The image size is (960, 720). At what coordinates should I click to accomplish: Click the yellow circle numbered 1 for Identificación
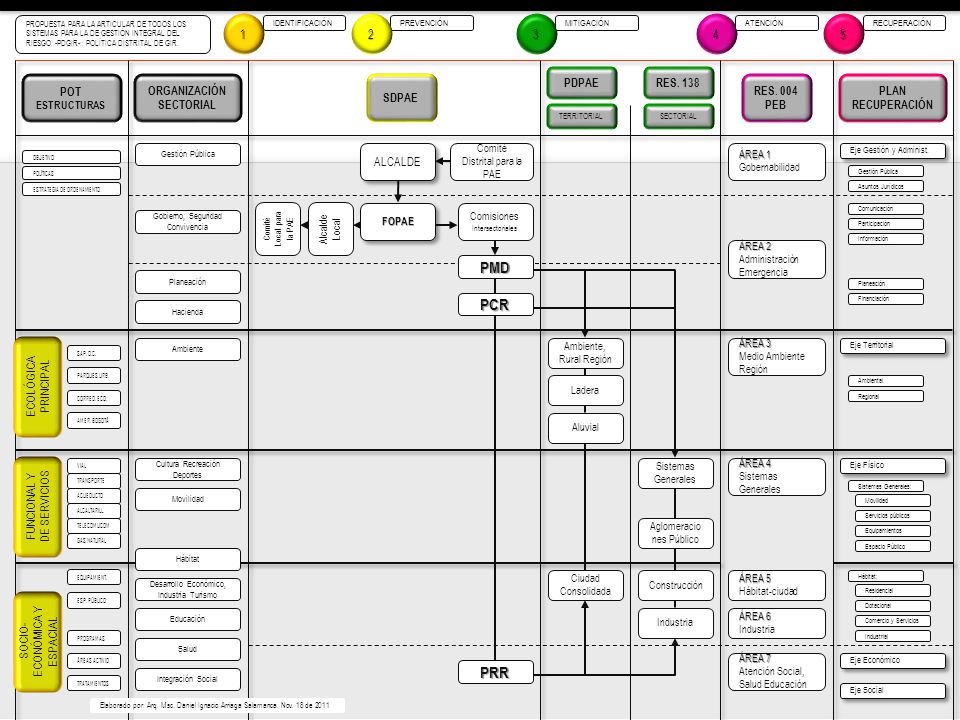[x=243, y=34]
